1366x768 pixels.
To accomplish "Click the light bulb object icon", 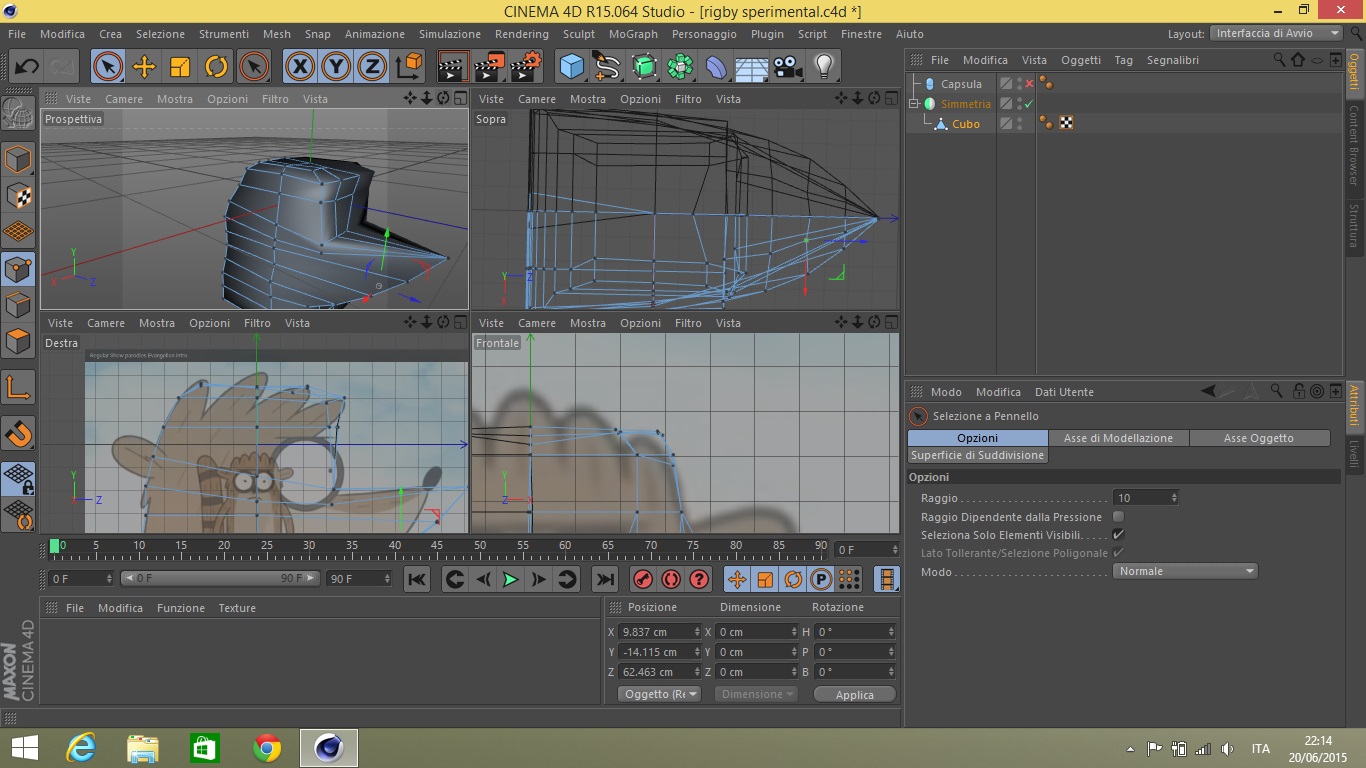I will 823,67.
